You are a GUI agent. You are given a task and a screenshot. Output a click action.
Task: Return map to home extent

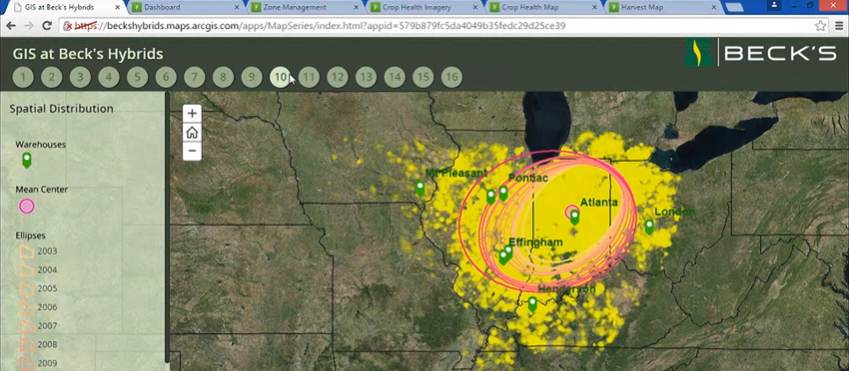point(192,132)
